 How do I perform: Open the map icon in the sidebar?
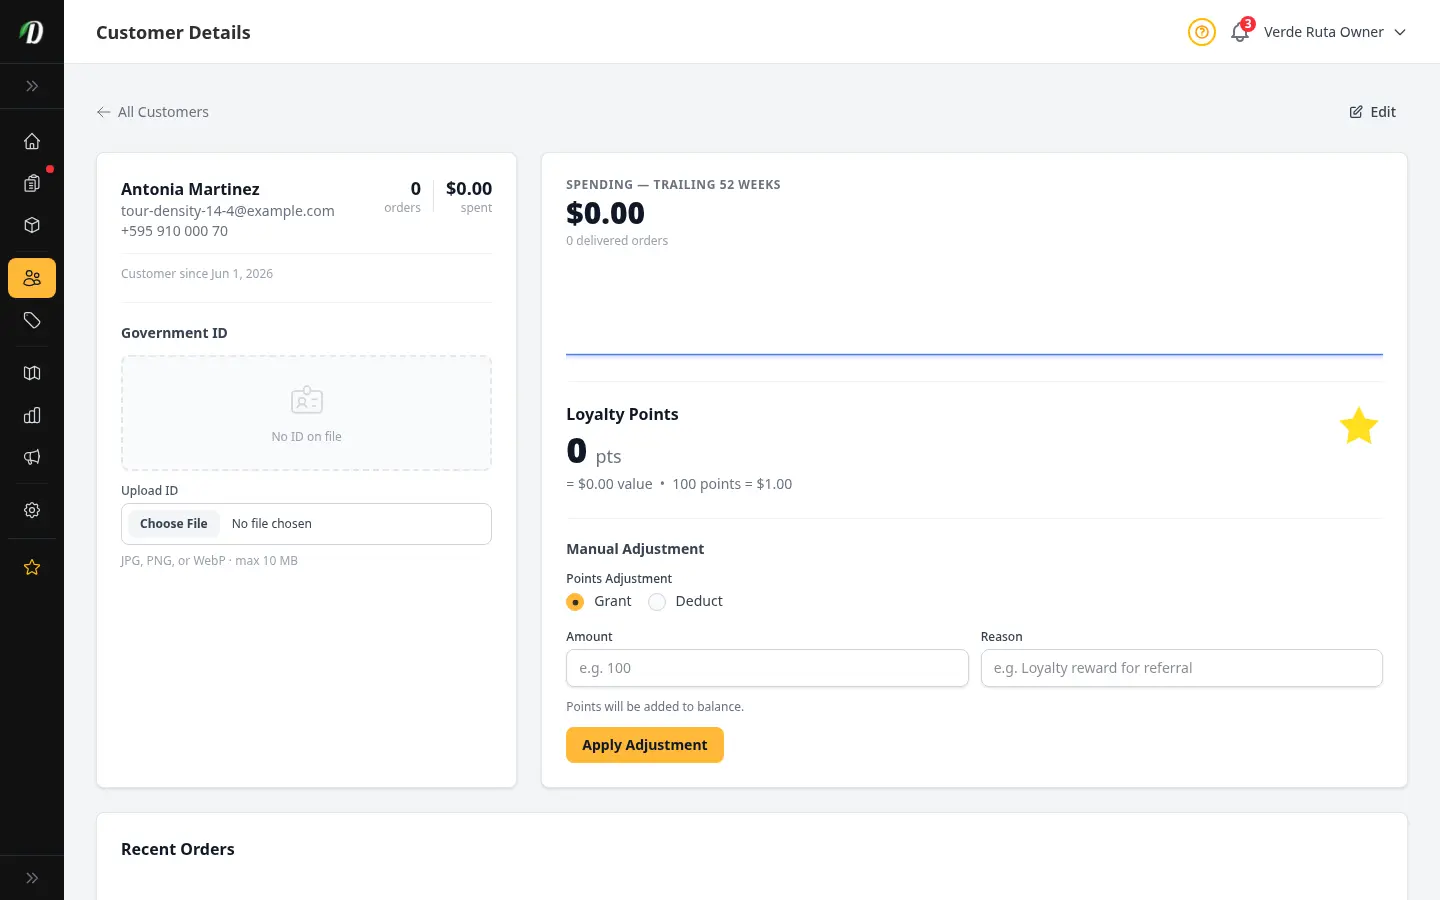[x=32, y=373]
